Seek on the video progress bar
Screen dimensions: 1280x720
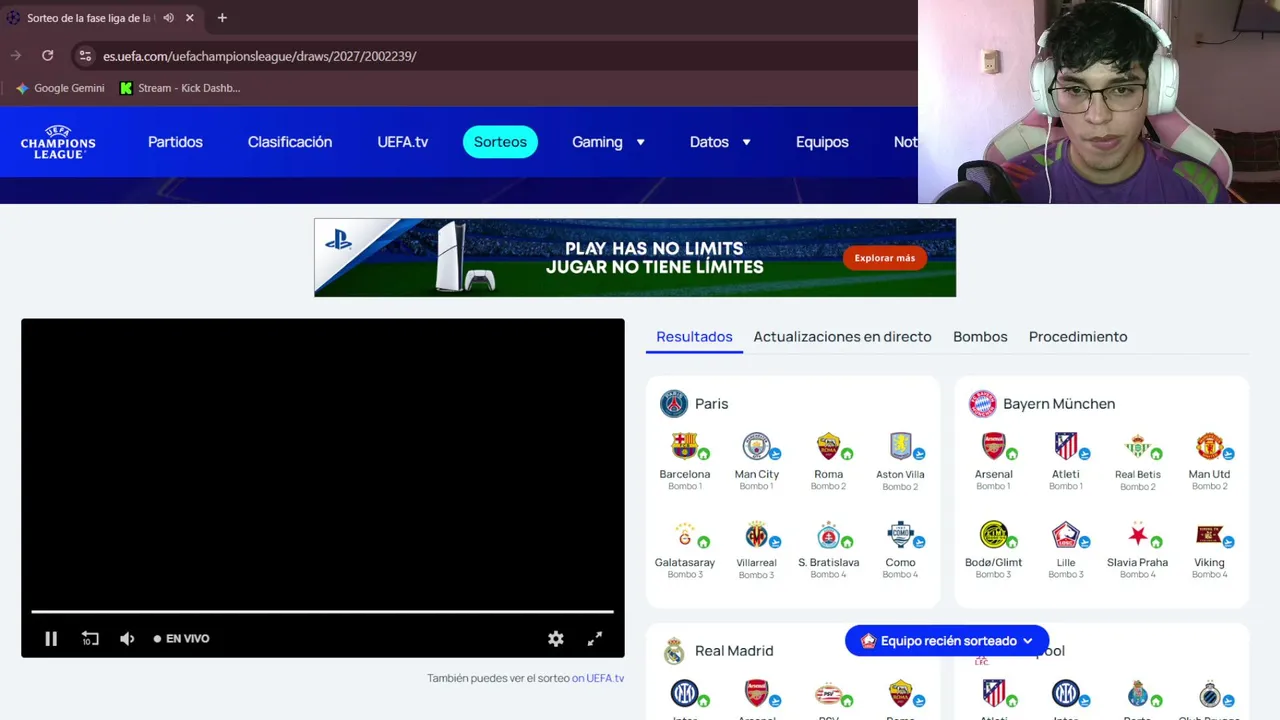pyautogui.click(x=322, y=611)
